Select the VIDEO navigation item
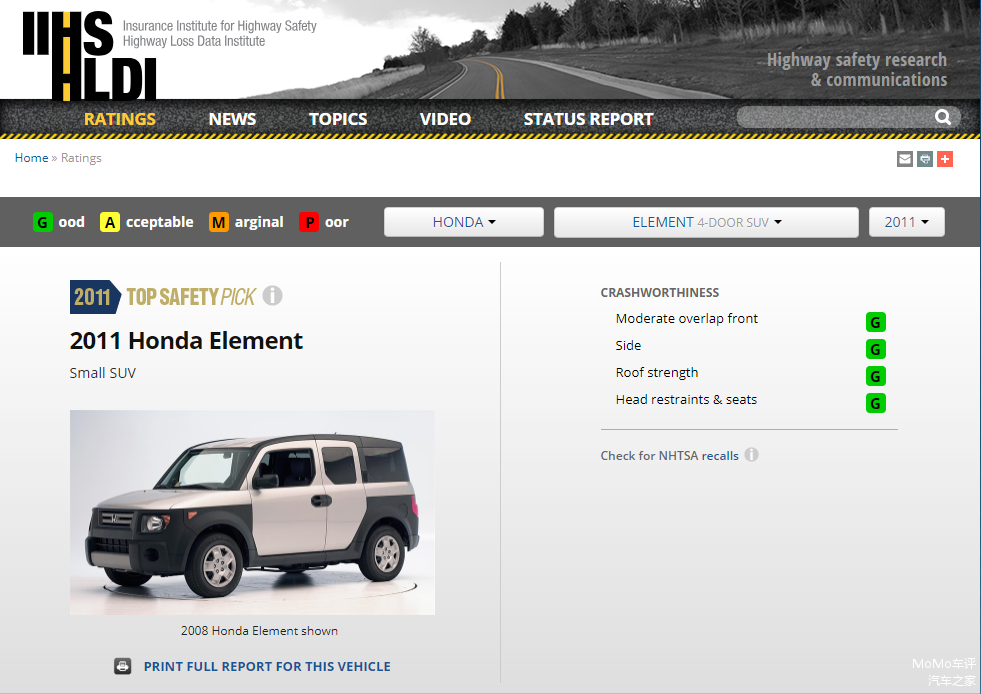 point(445,119)
